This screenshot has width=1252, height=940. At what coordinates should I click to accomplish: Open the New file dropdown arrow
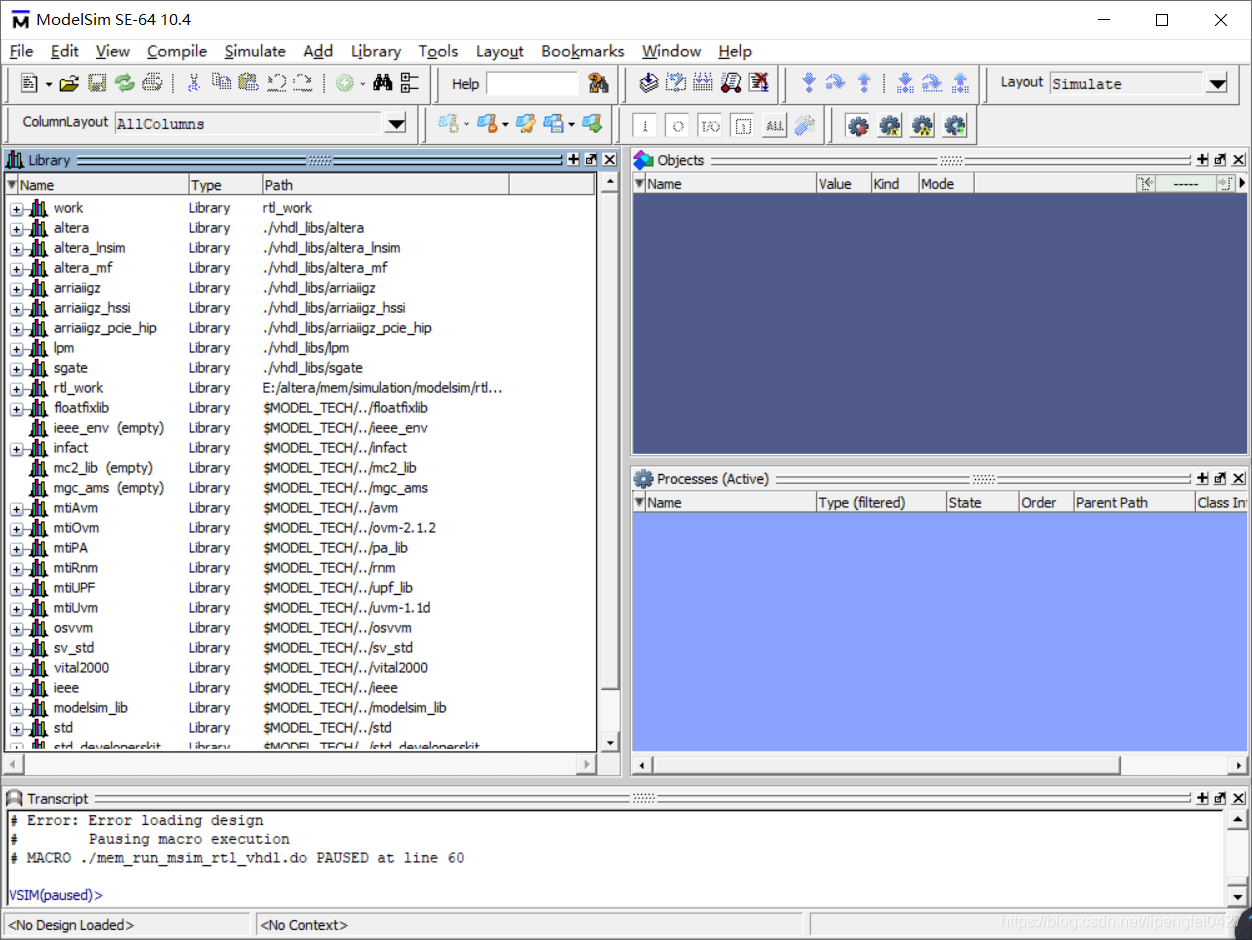tap(48, 84)
